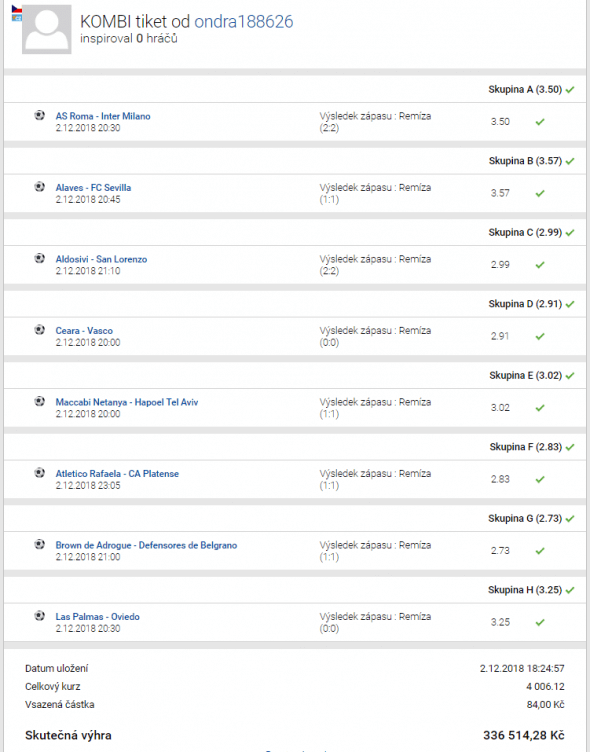Open Maccabi Netanya - Hapoel Tel Aviv match

(127, 402)
